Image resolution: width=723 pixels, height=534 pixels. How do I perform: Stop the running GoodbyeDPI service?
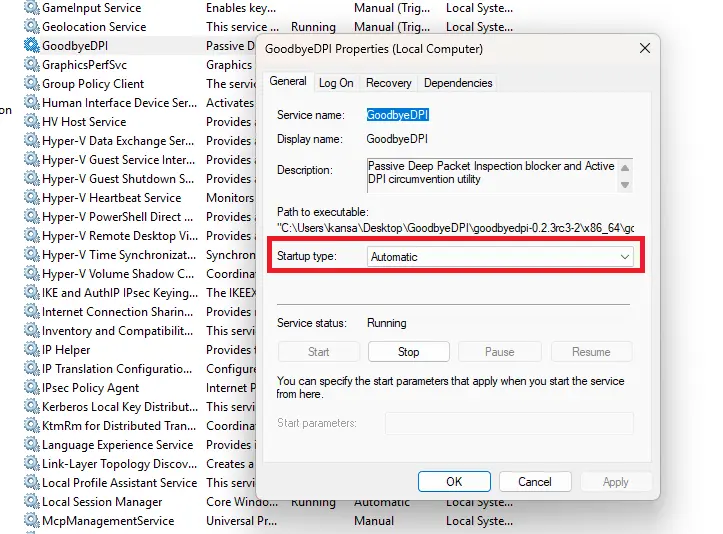point(409,352)
